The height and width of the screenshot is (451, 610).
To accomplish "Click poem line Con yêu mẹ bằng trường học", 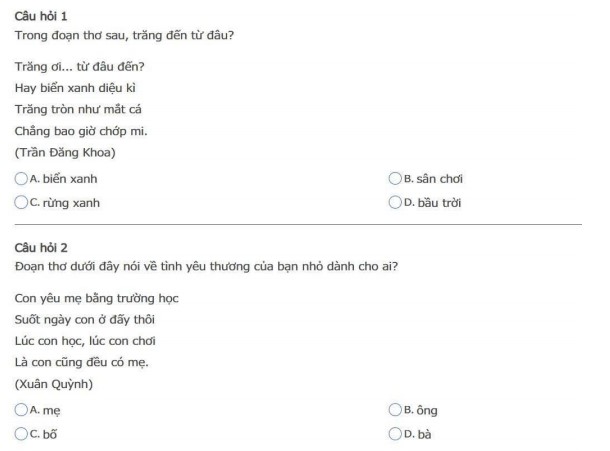I will point(97,298).
